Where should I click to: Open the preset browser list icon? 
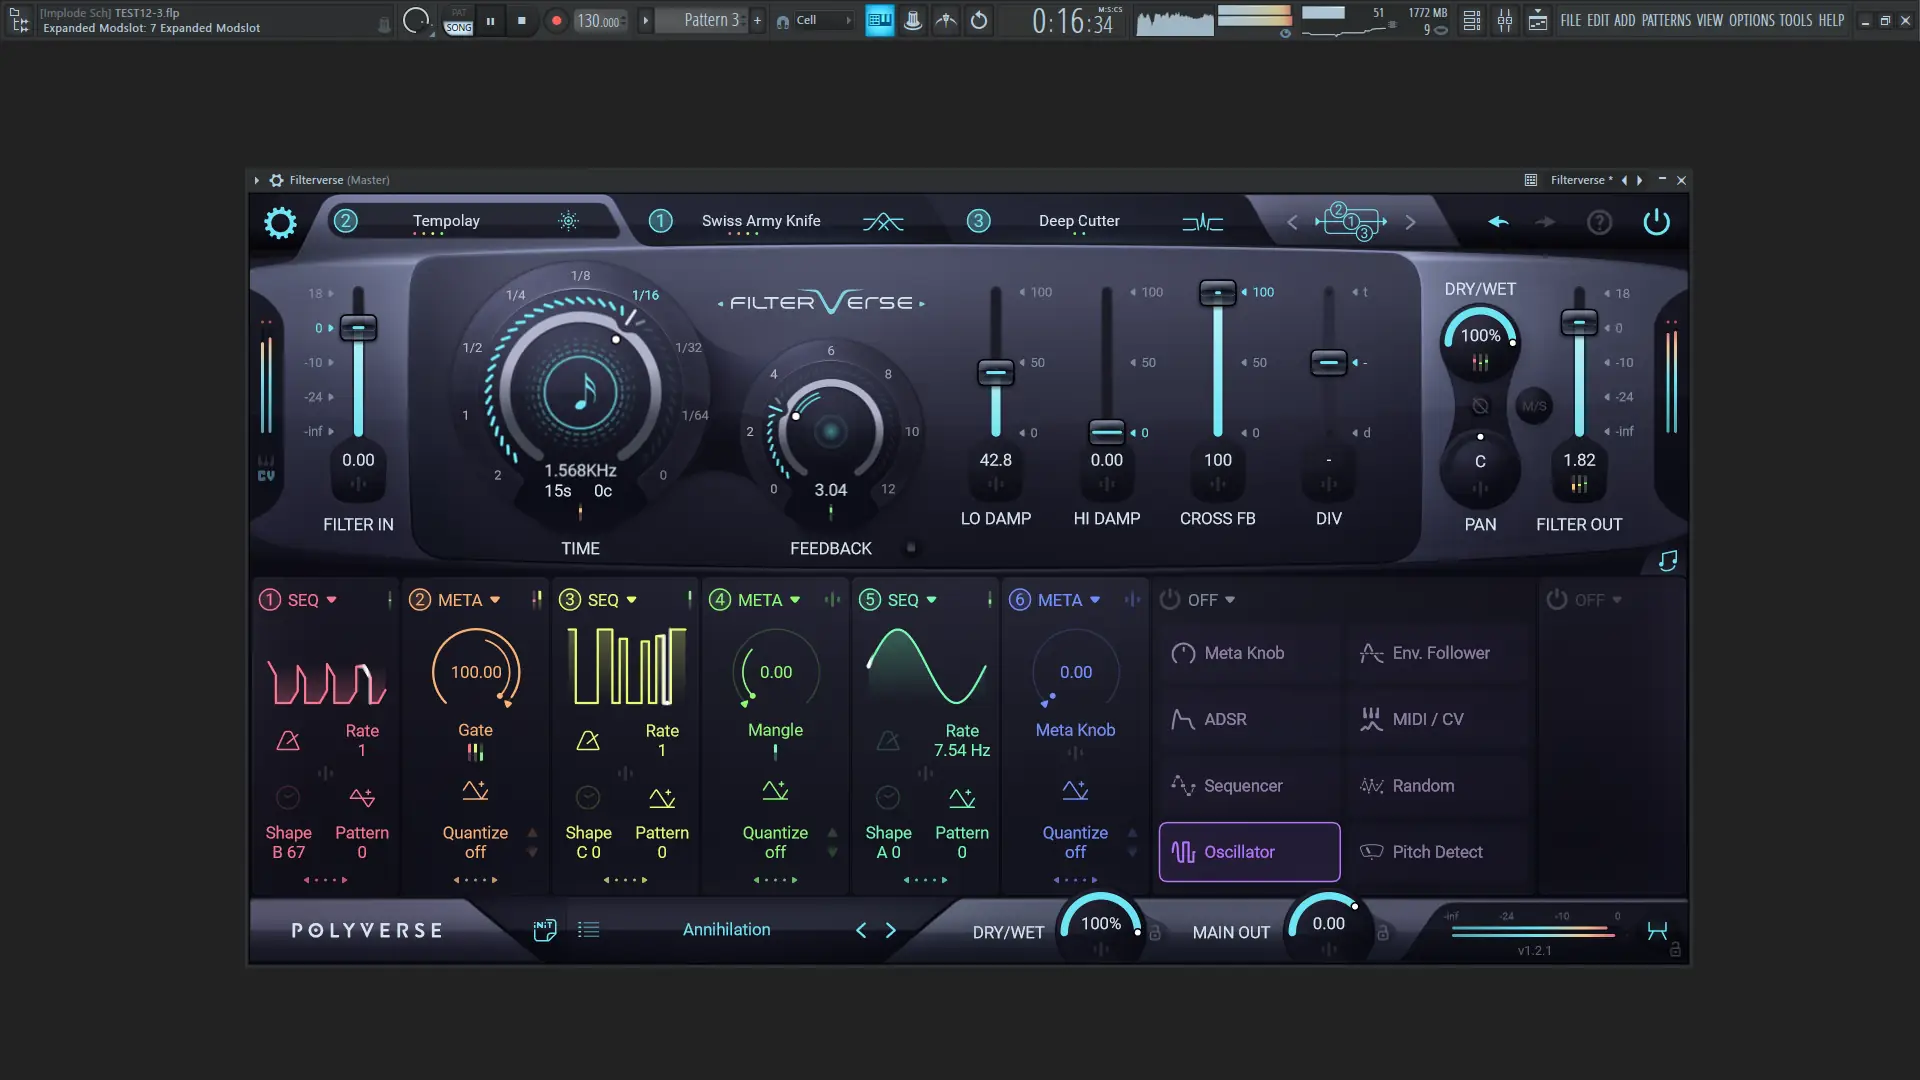588,929
